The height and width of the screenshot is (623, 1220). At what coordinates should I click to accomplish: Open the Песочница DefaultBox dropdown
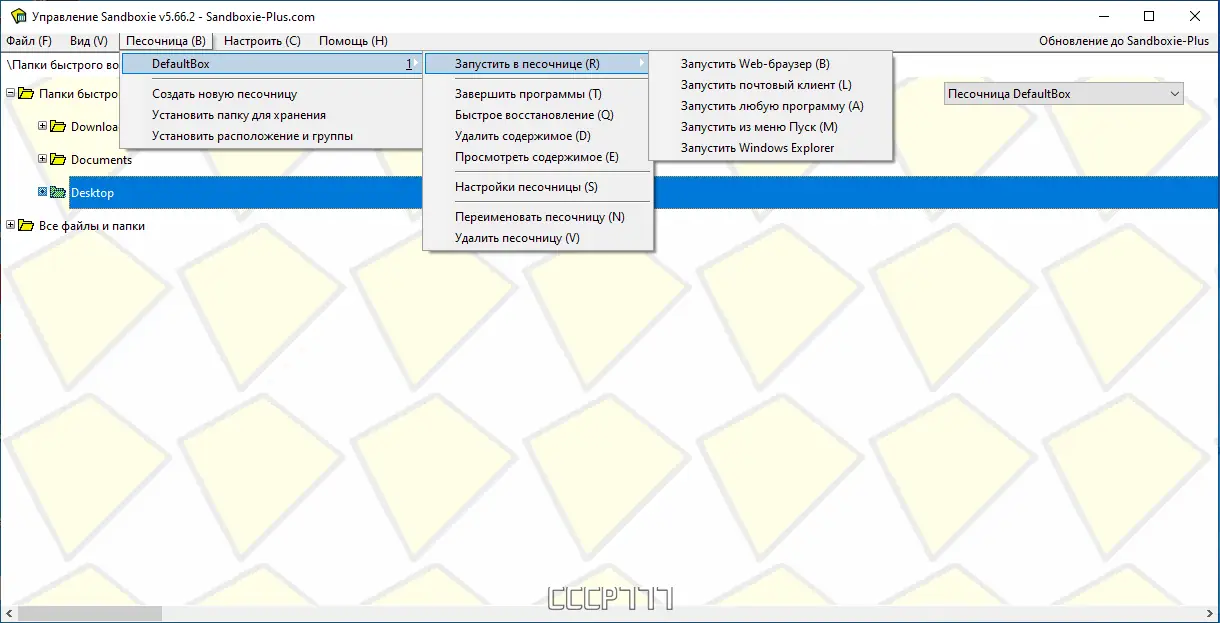coord(1064,93)
